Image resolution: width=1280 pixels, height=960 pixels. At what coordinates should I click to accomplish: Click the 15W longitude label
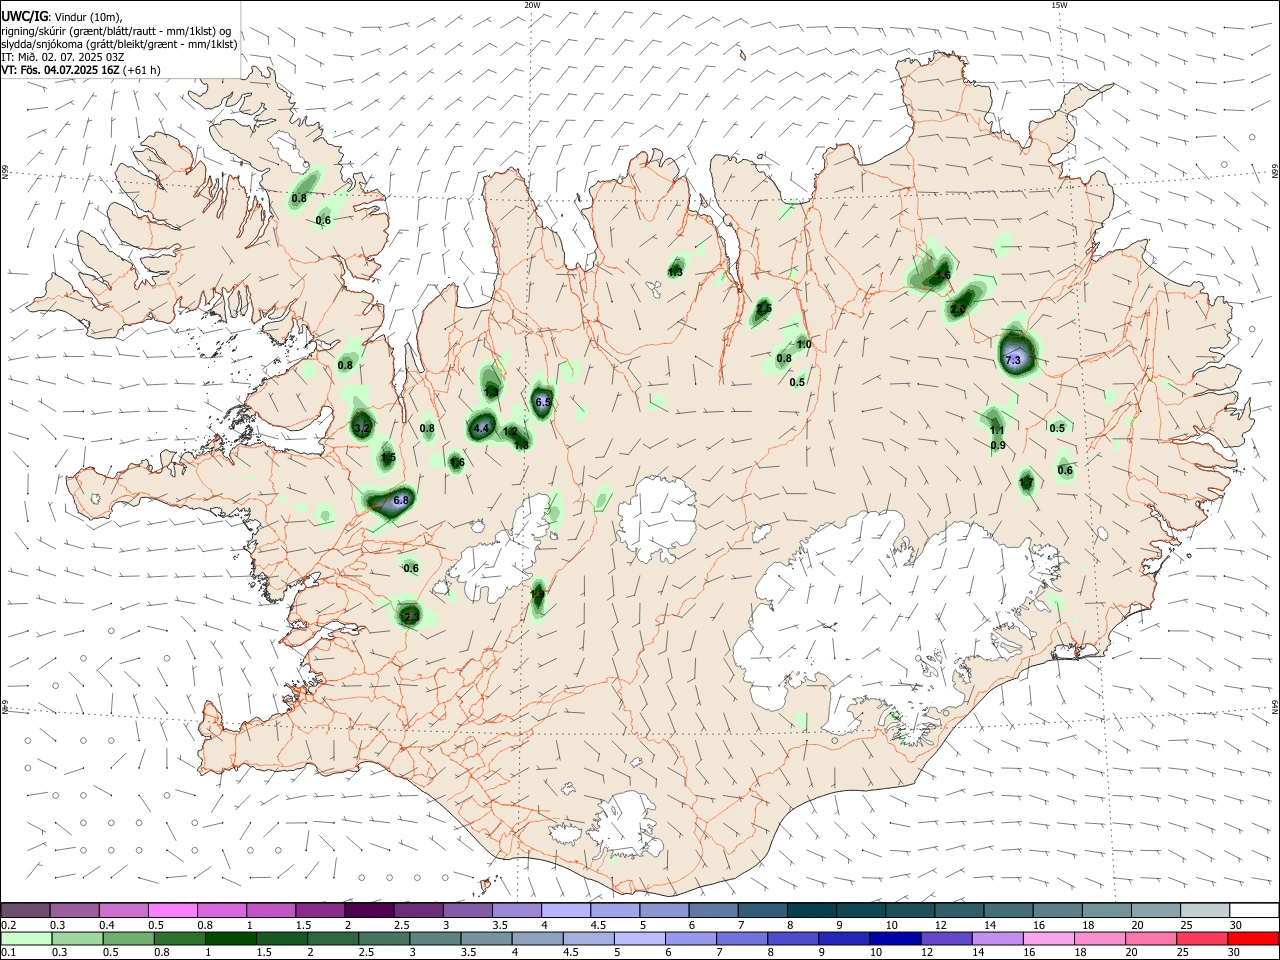tap(1059, 5)
